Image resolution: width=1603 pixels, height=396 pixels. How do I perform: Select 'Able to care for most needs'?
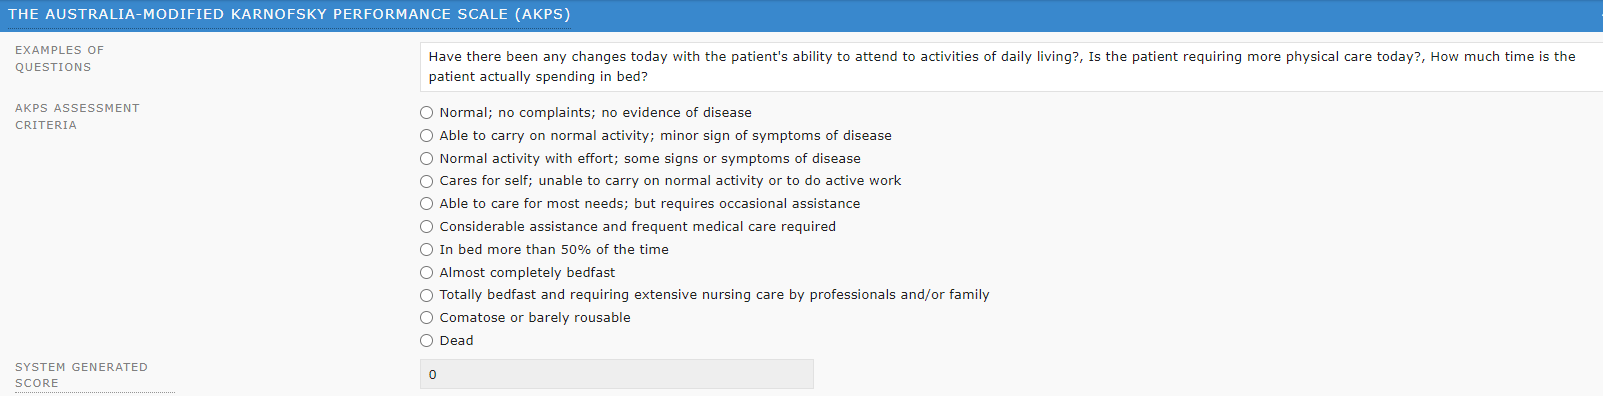(427, 204)
